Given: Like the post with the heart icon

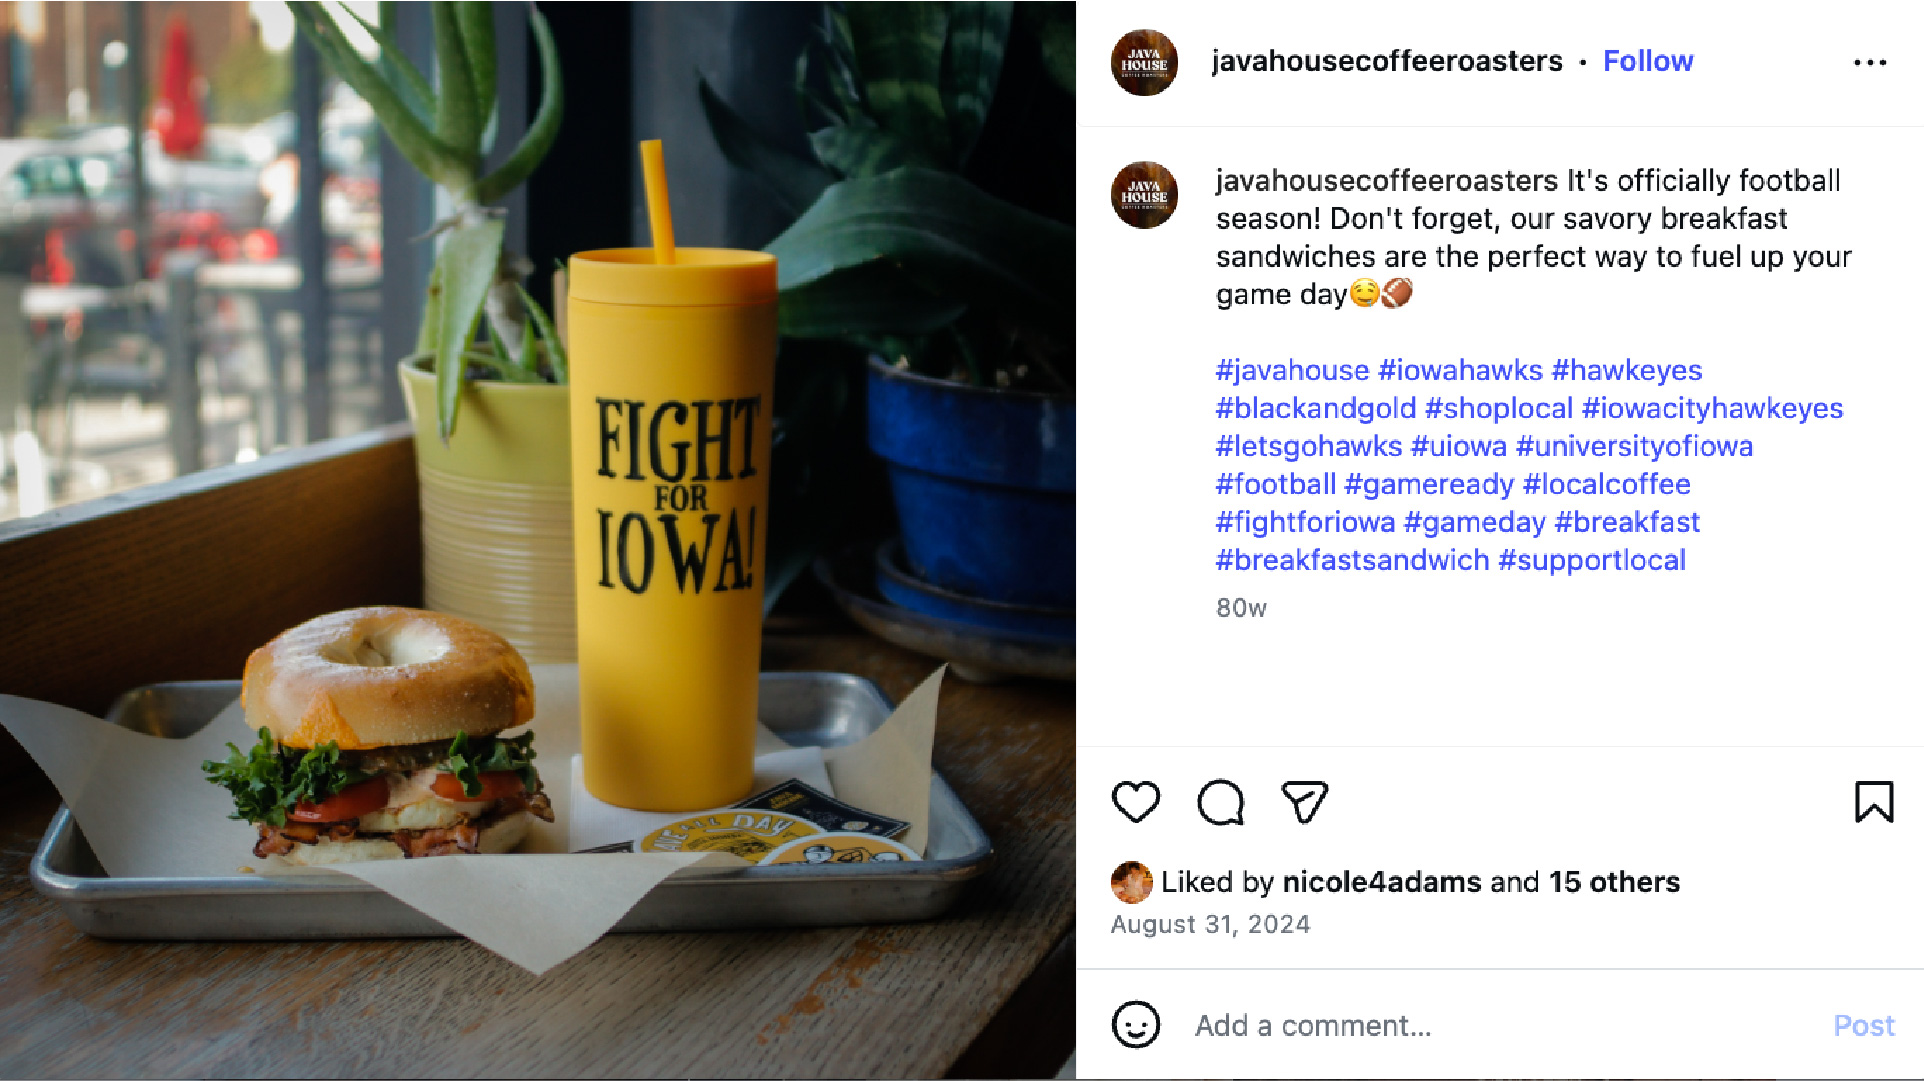Looking at the screenshot, I should coord(1135,802).
